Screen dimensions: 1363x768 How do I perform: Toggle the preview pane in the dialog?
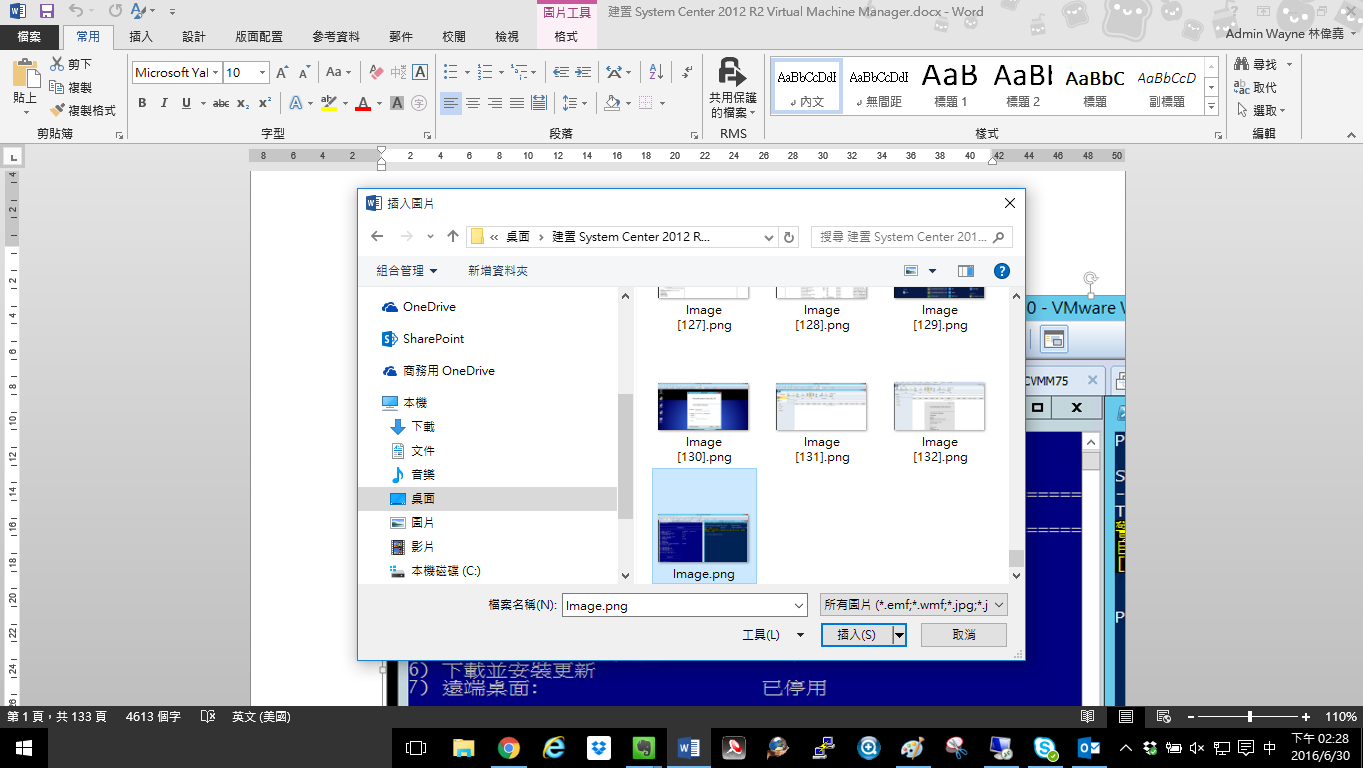pos(965,271)
